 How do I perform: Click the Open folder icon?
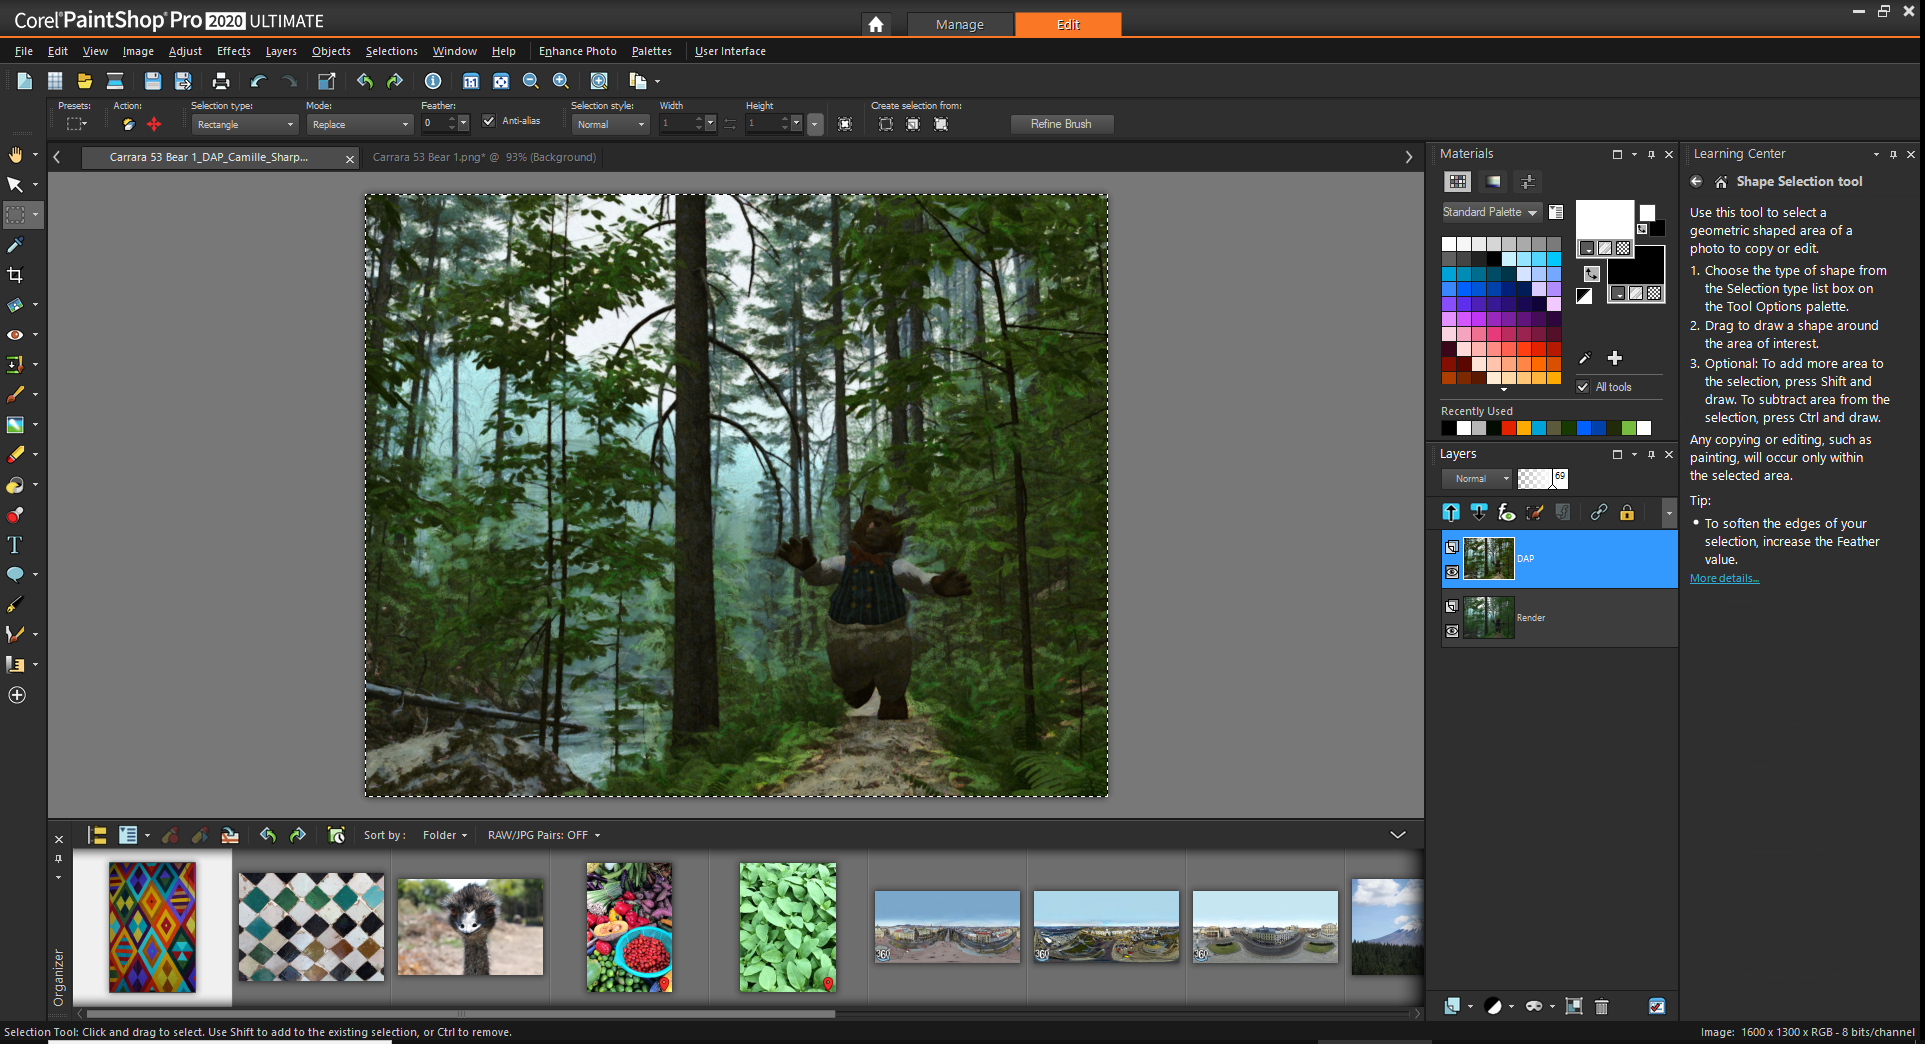[85, 81]
